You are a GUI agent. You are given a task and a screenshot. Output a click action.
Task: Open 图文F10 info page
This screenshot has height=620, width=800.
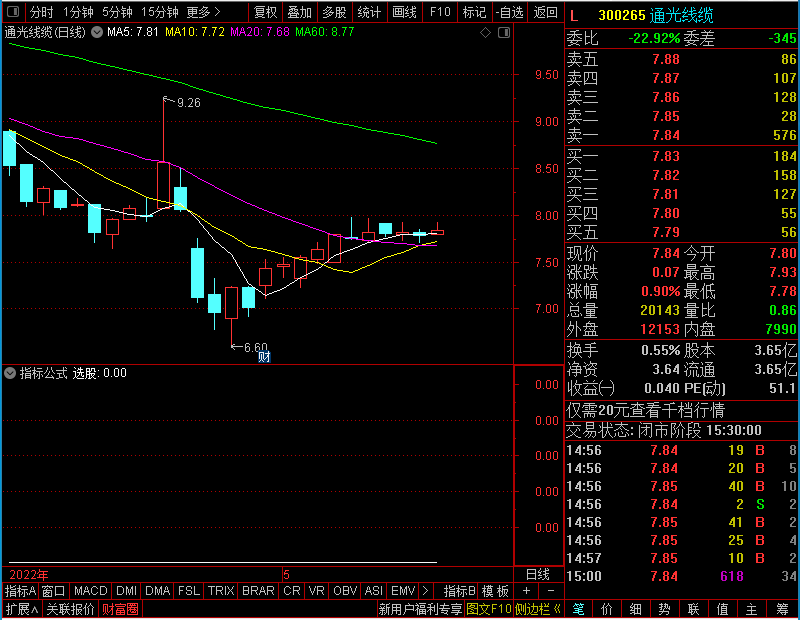(x=488, y=609)
